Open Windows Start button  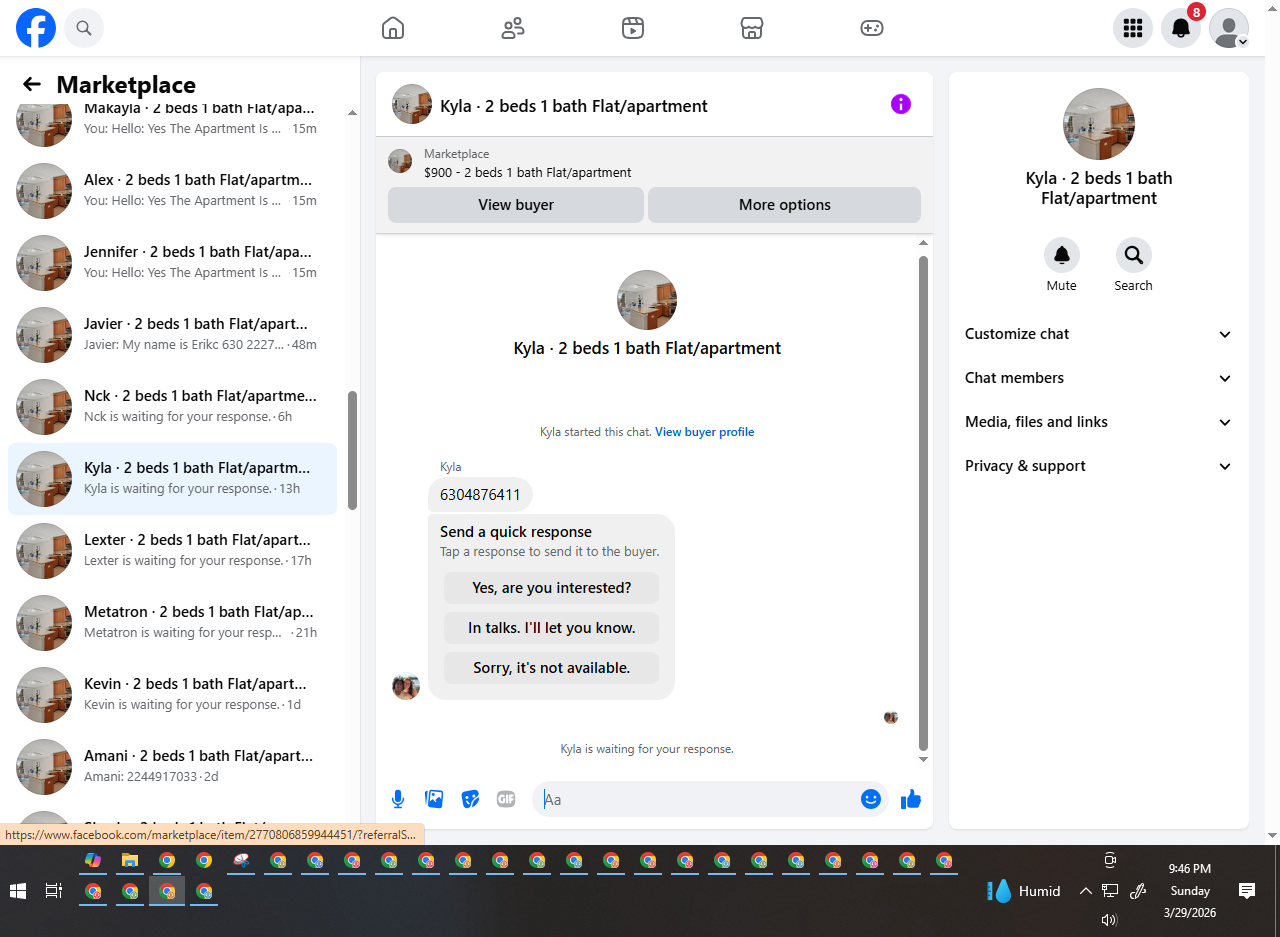pyautogui.click(x=18, y=891)
